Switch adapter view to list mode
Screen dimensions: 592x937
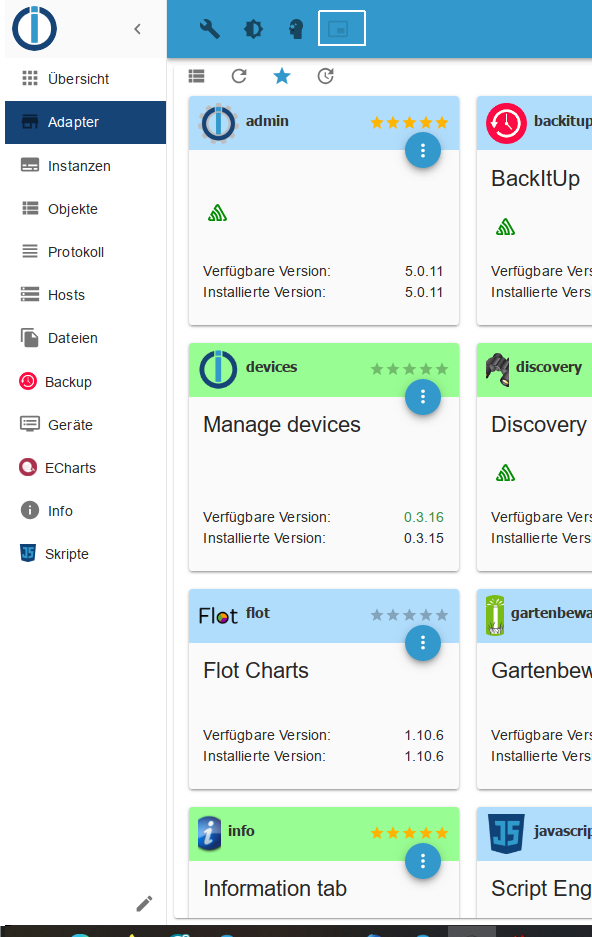point(197,76)
